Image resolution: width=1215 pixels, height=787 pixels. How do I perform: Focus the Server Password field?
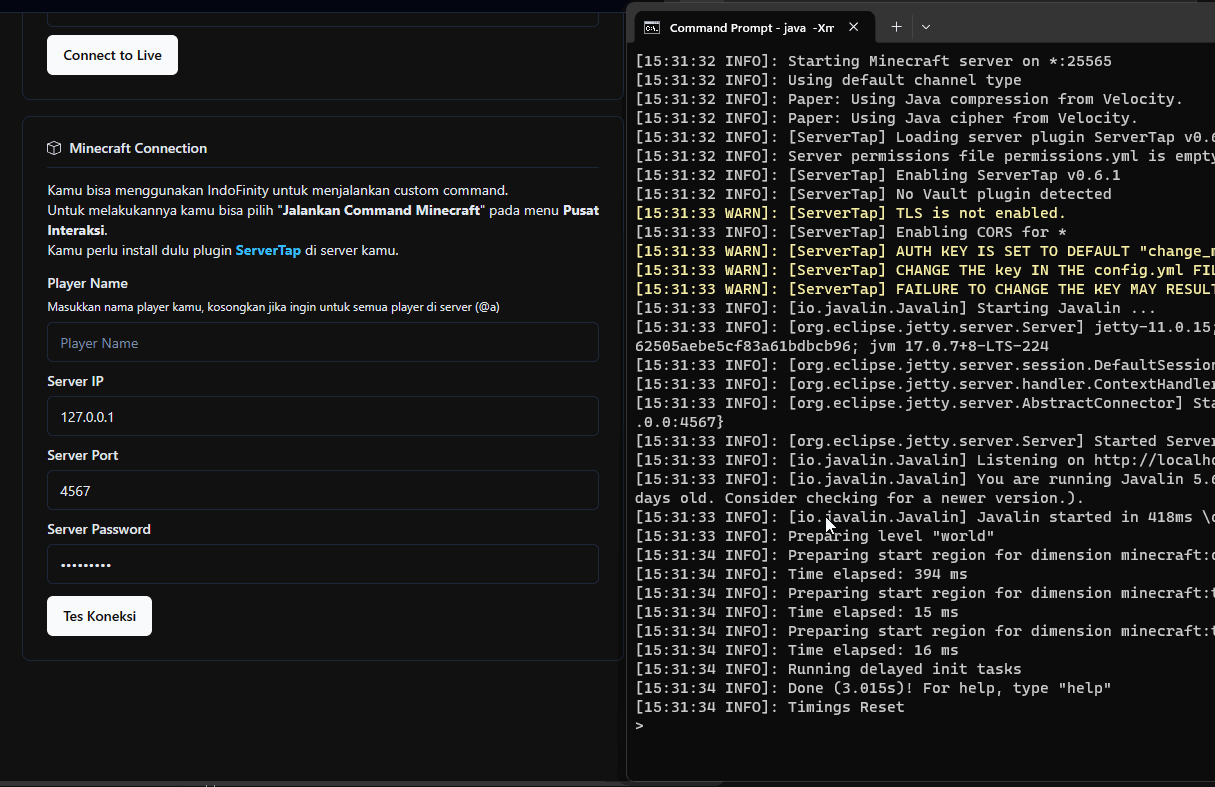tap(322, 564)
